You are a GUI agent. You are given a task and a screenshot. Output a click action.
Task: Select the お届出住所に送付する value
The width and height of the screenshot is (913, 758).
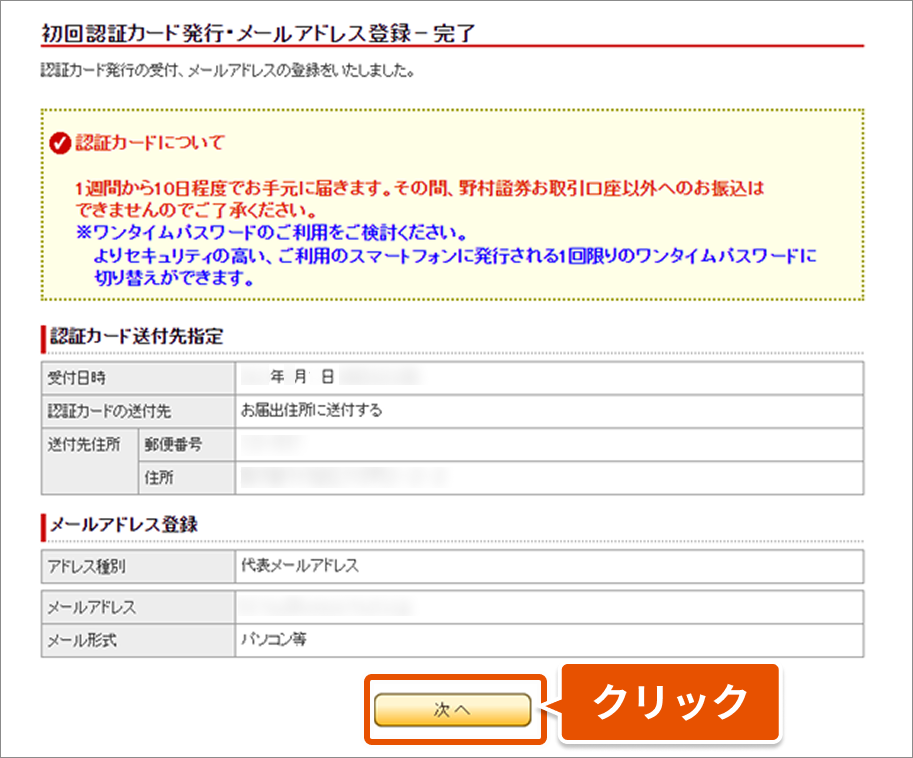pyautogui.click(x=312, y=410)
